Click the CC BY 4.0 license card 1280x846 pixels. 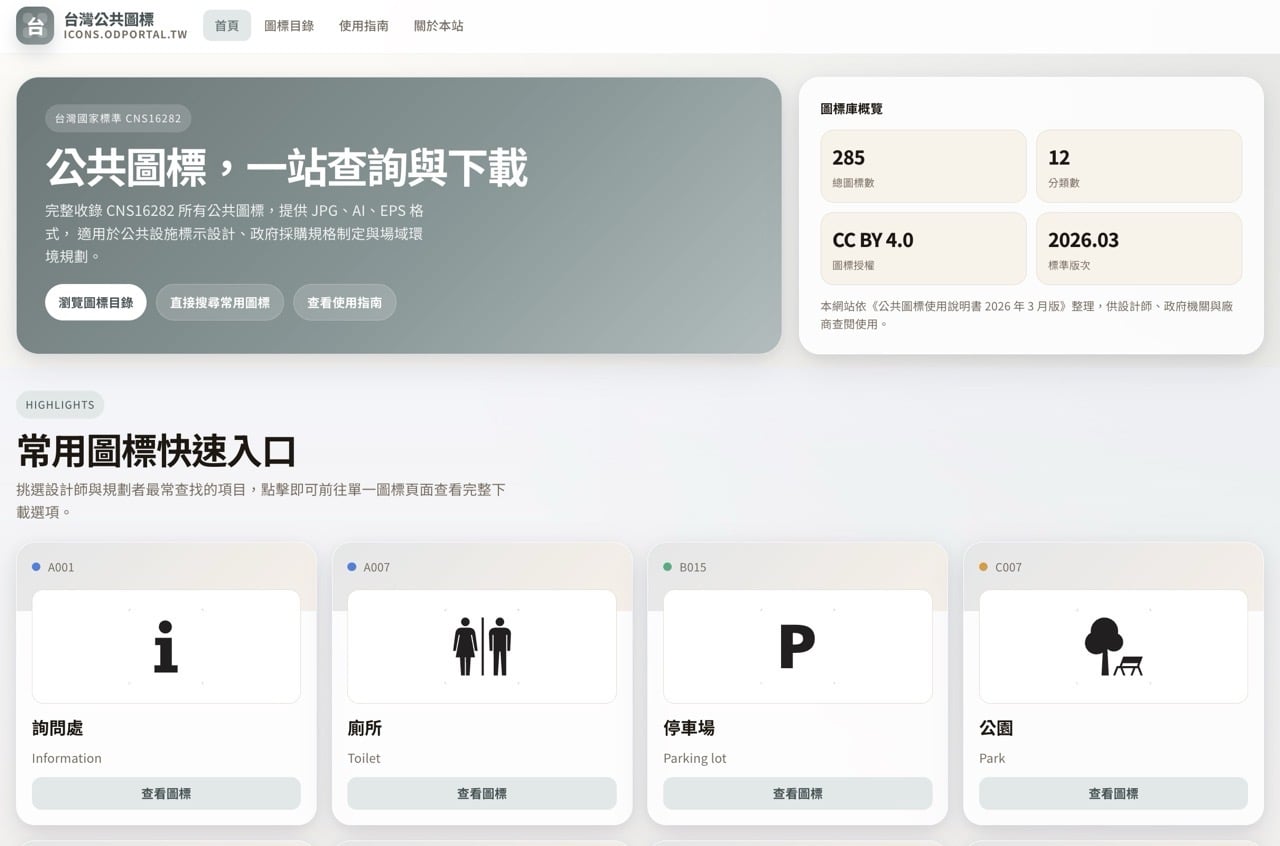click(923, 249)
